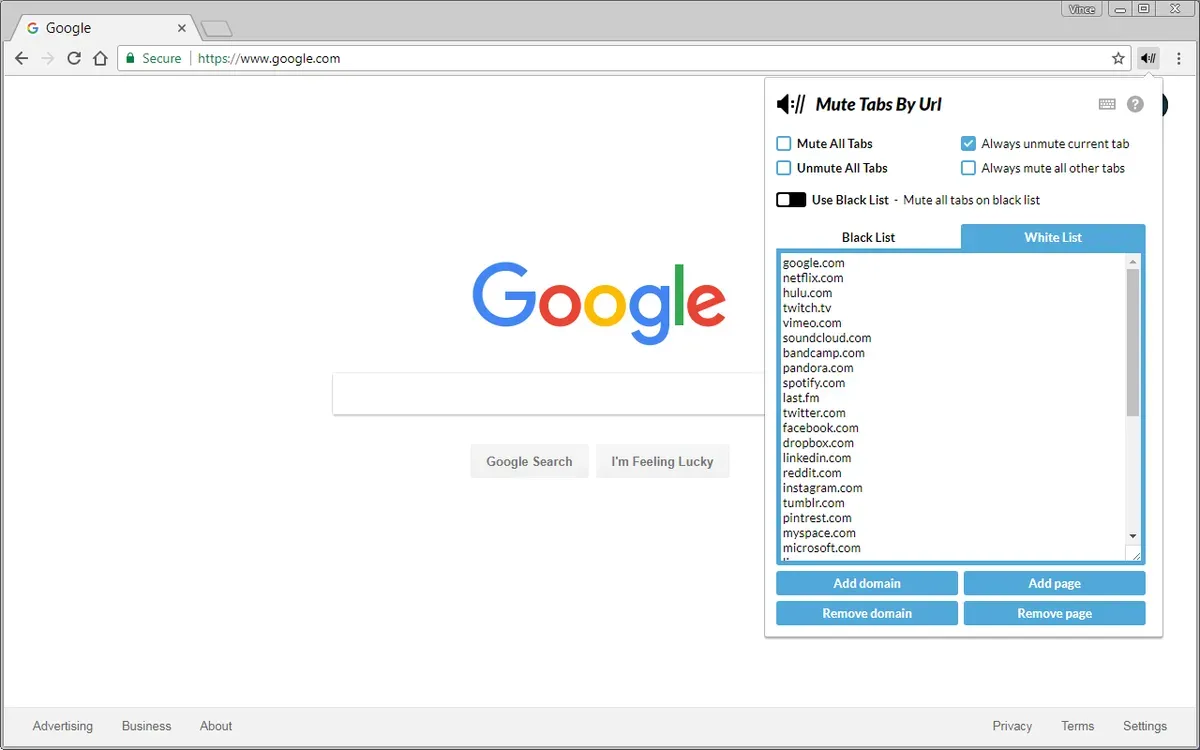Open the Privacy footer link
The width and height of the screenshot is (1200, 750).
(1012, 726)
